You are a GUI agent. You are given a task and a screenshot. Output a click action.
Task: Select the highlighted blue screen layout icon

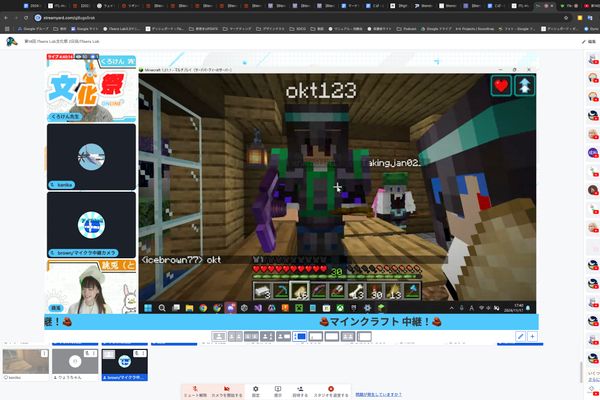(x=300, y=336)
